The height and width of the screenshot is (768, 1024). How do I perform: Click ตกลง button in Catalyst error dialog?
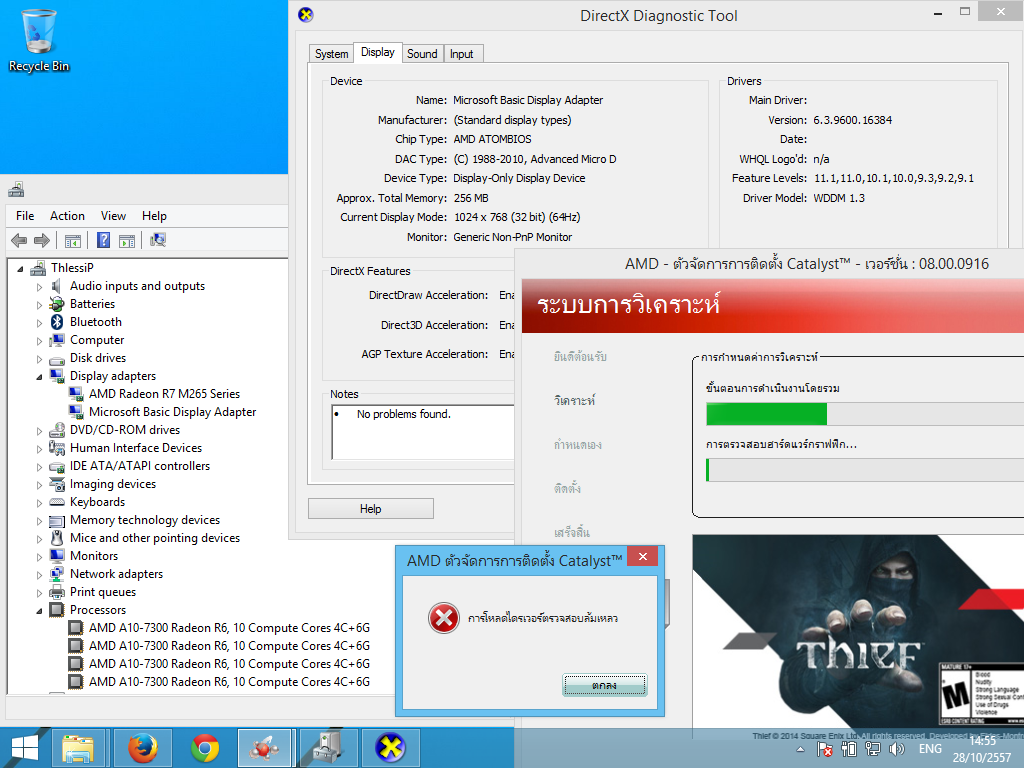coord(605,685)
